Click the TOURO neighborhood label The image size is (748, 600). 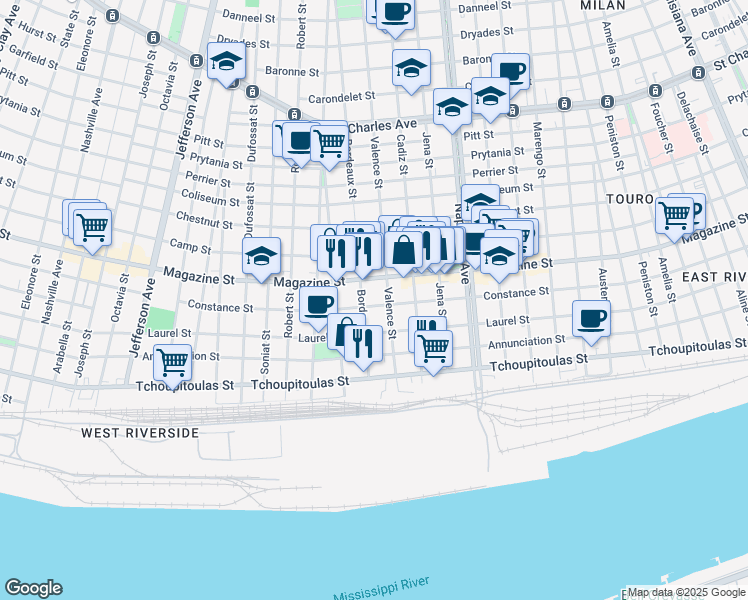(630, 199)
